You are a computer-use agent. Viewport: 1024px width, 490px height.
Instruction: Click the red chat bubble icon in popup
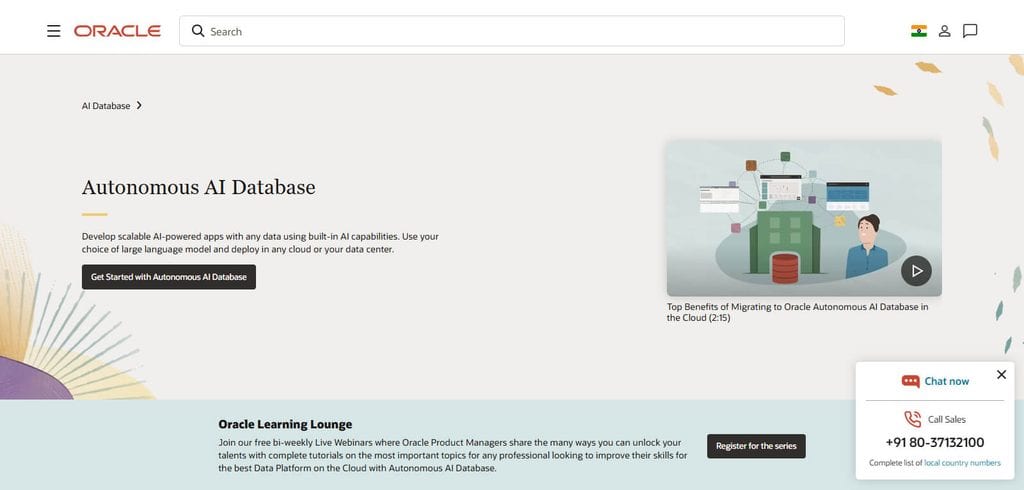pos(910,381)
